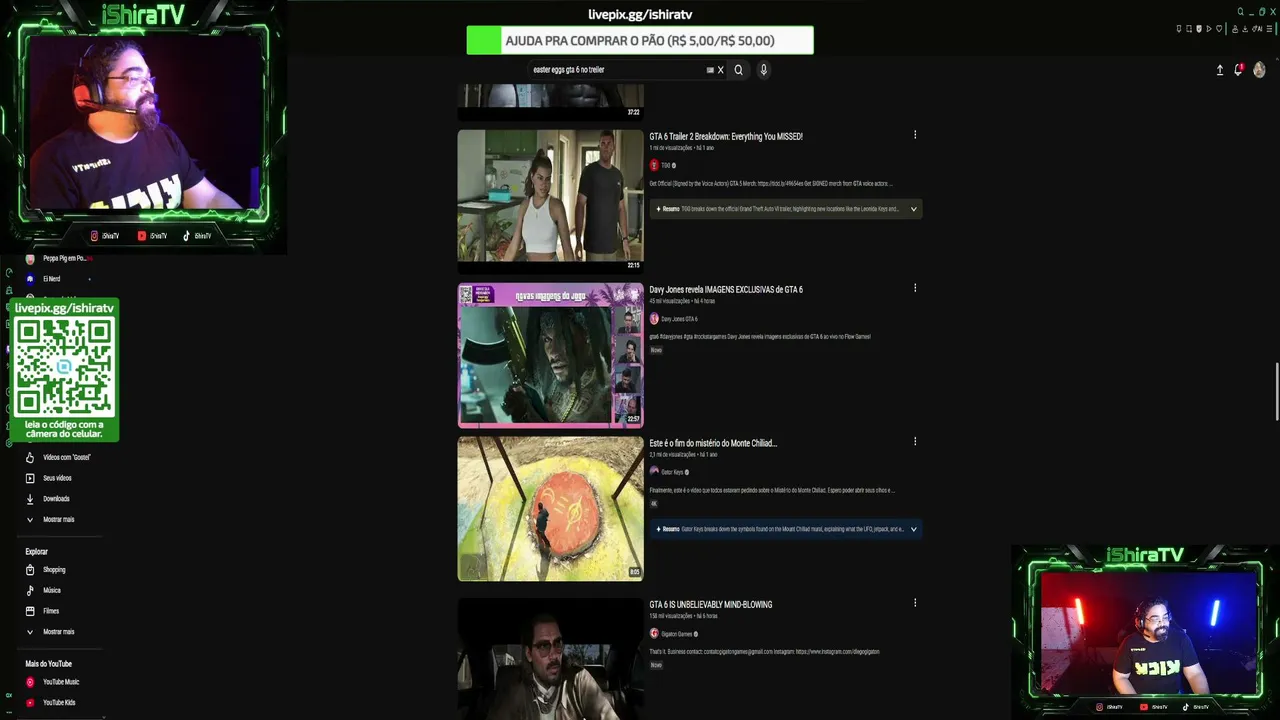The width and height of the screenshot is (1280, 720).
Task: Open Ei Nerd channel in sidebar
Action: [x=51, y=279]
